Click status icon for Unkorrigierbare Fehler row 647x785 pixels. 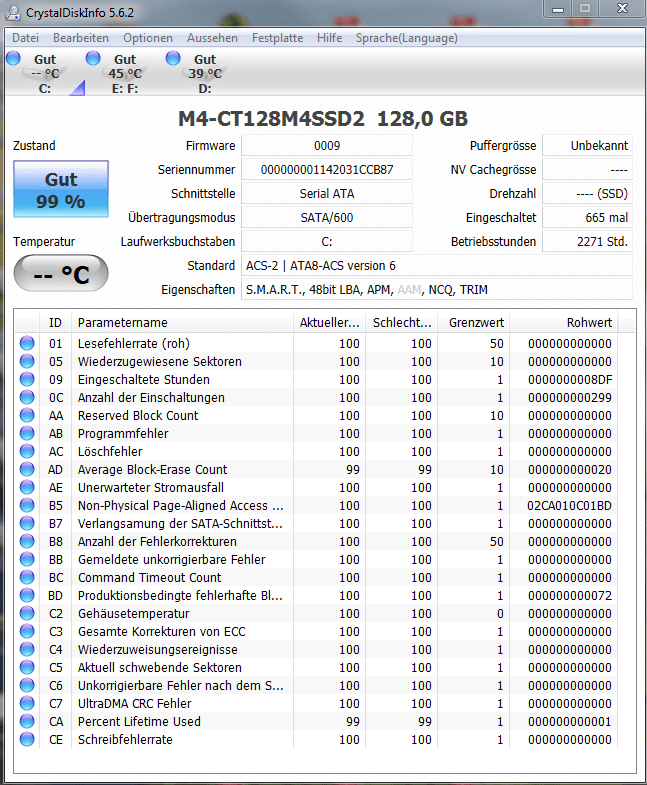[x=27, y=686]
